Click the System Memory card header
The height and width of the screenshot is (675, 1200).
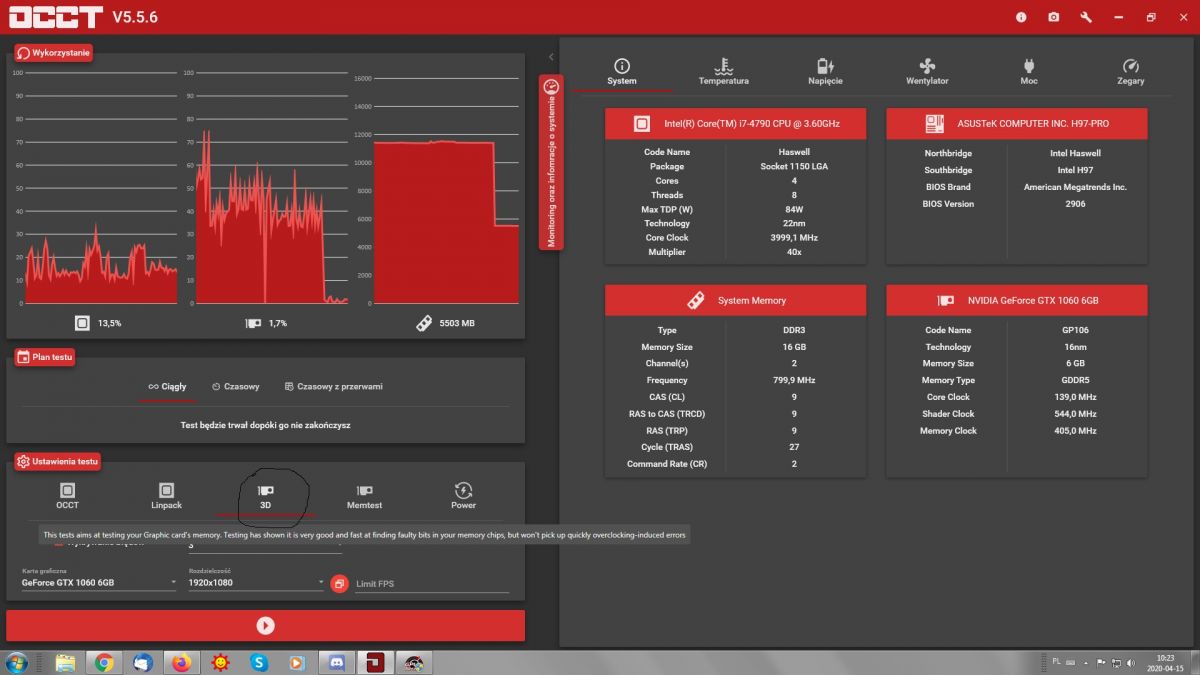[x=735, y=300]
